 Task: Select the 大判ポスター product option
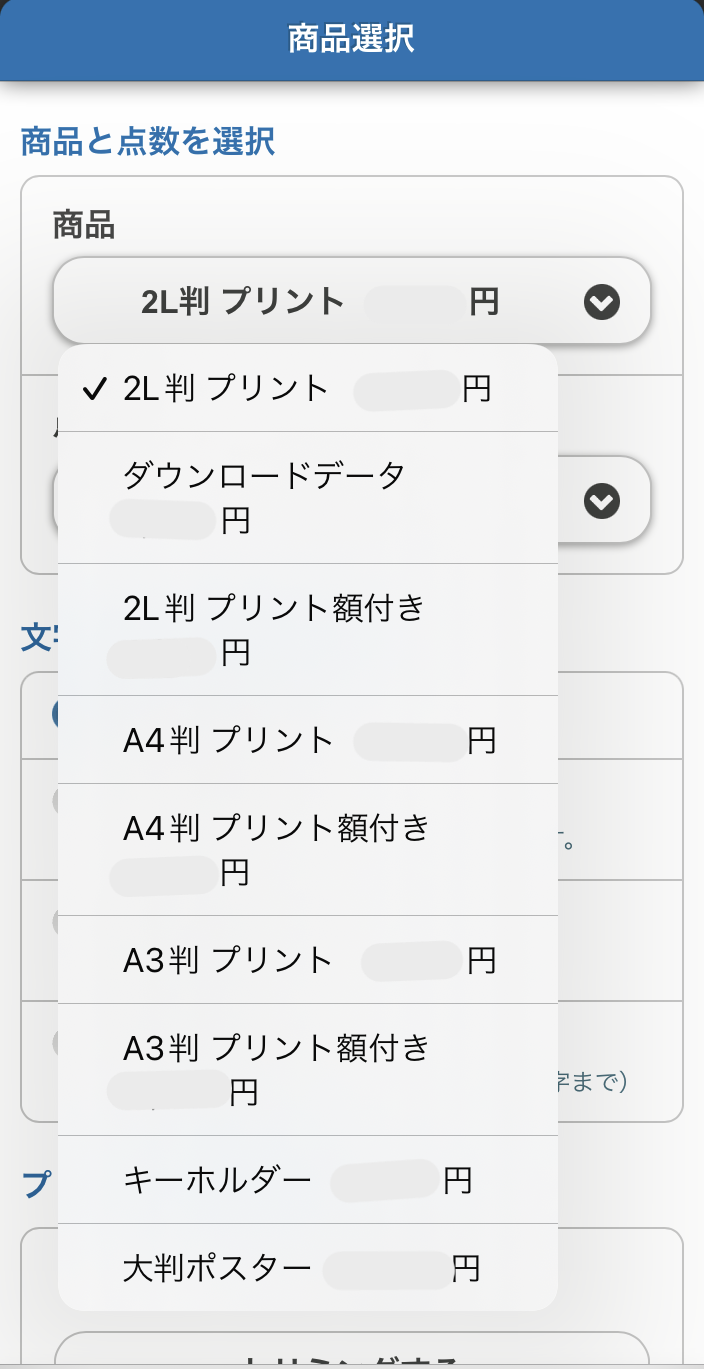pyautogui.click(x=308, y=1267)
